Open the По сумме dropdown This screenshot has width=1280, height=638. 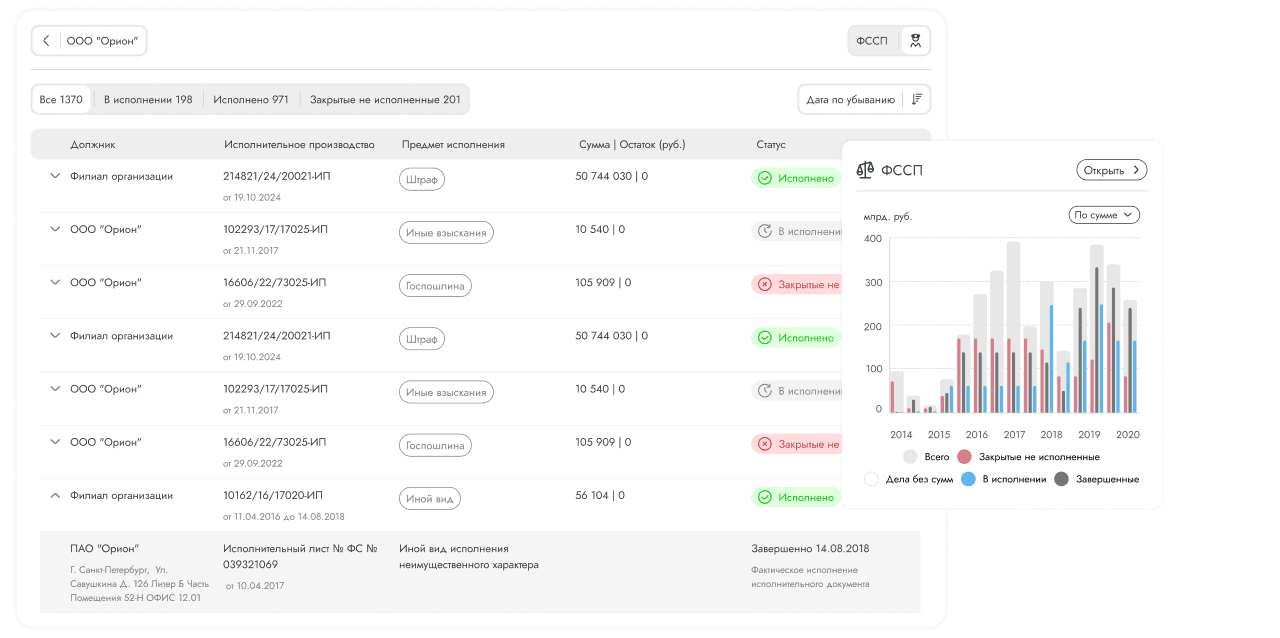[1104, 214]
